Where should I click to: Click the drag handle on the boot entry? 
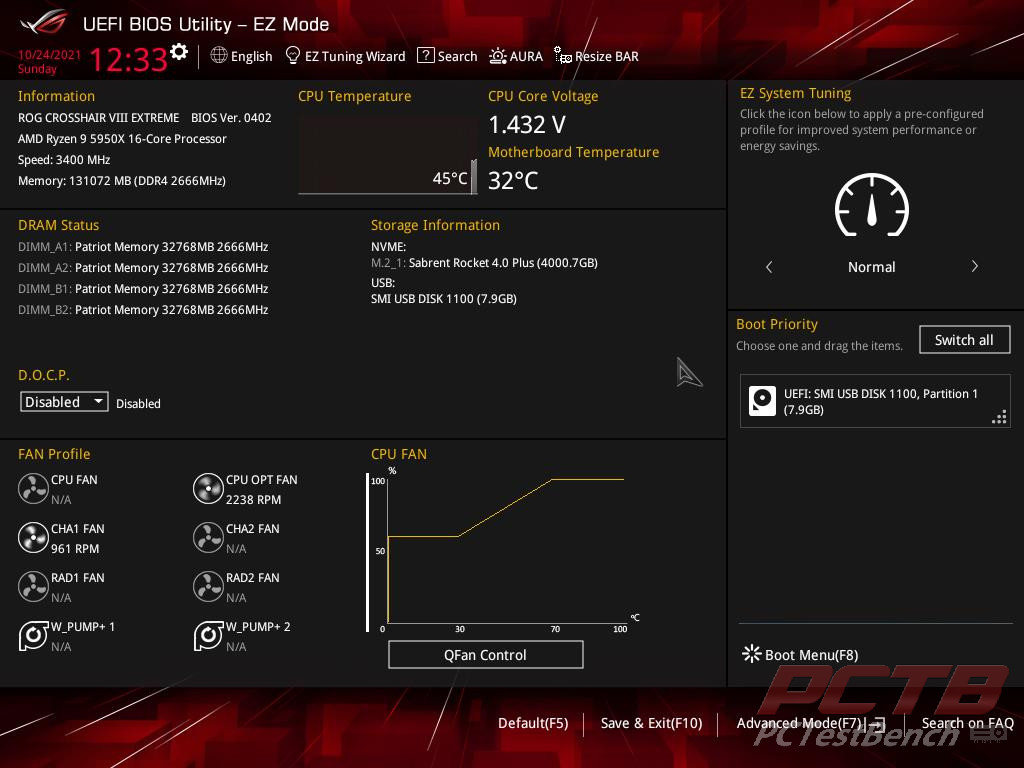999,417
